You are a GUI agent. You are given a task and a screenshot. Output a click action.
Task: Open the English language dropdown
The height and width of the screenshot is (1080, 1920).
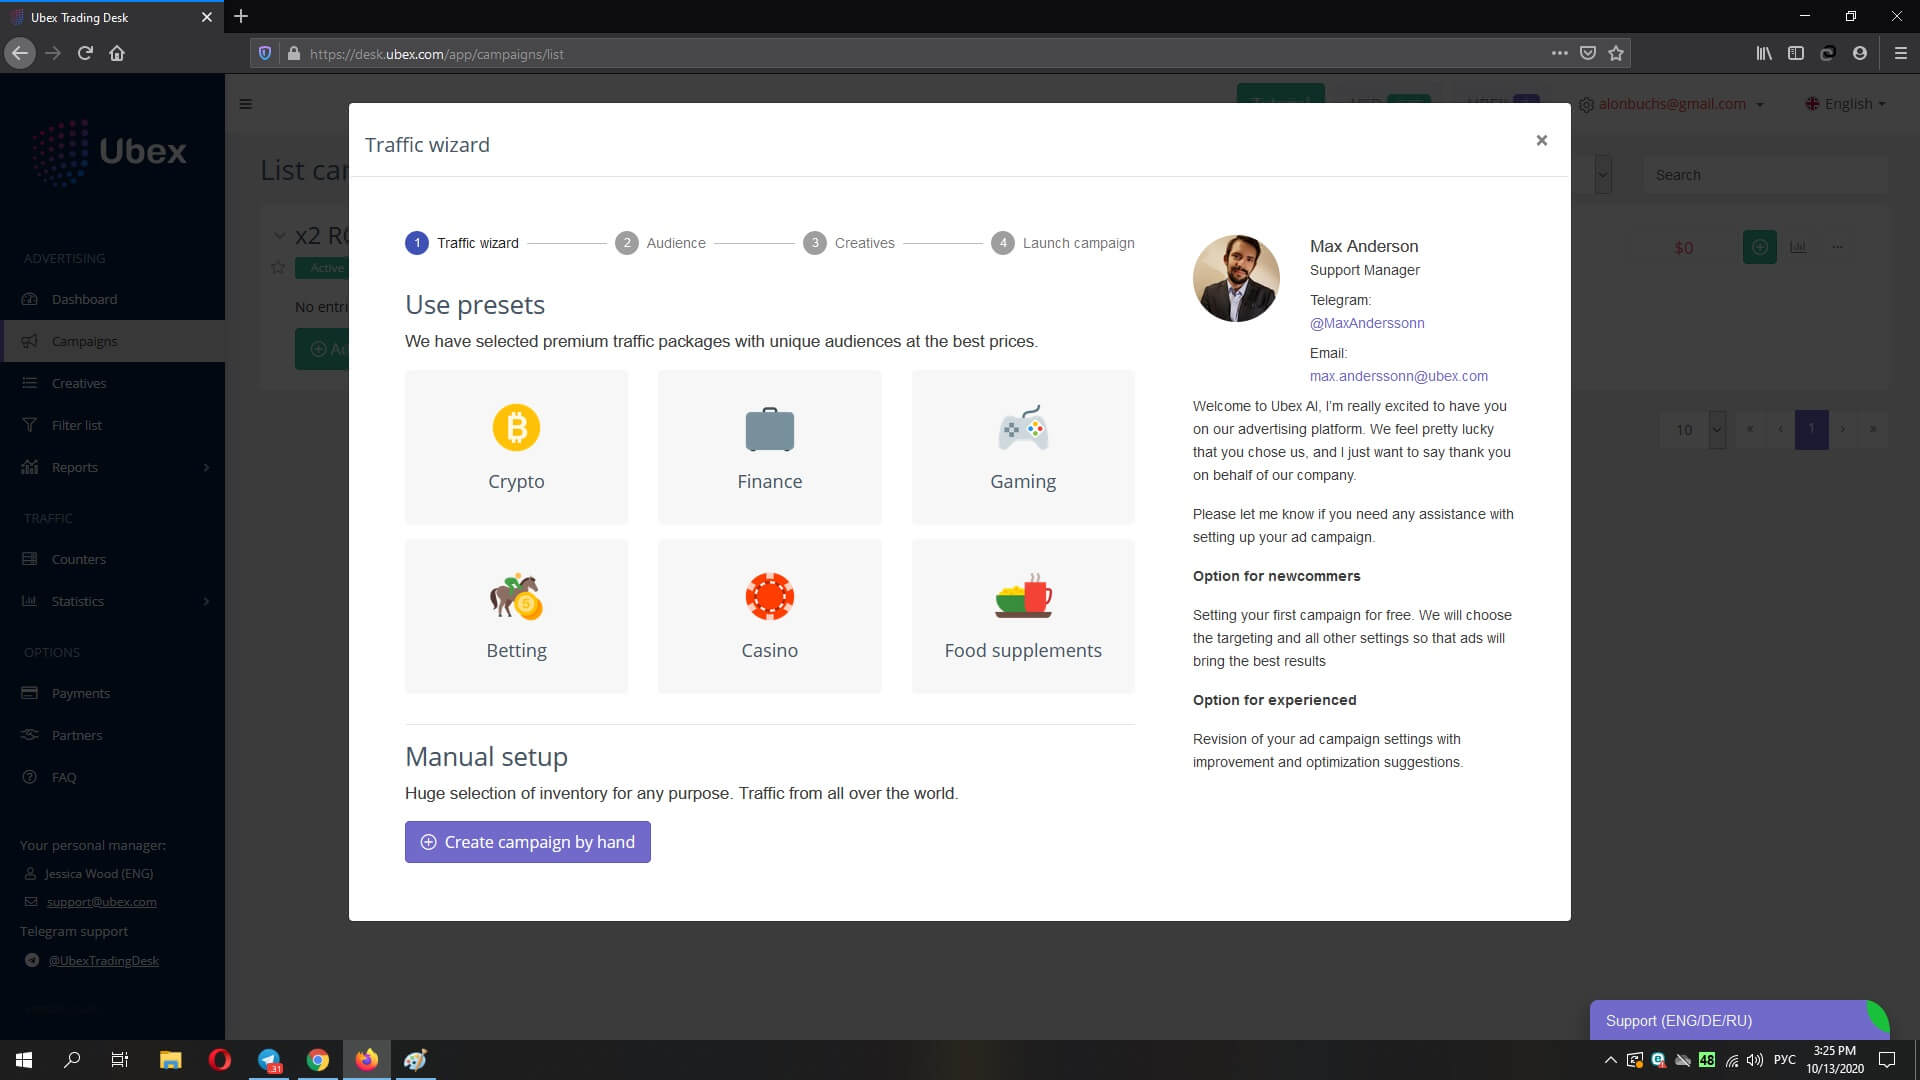[1845, 104]
